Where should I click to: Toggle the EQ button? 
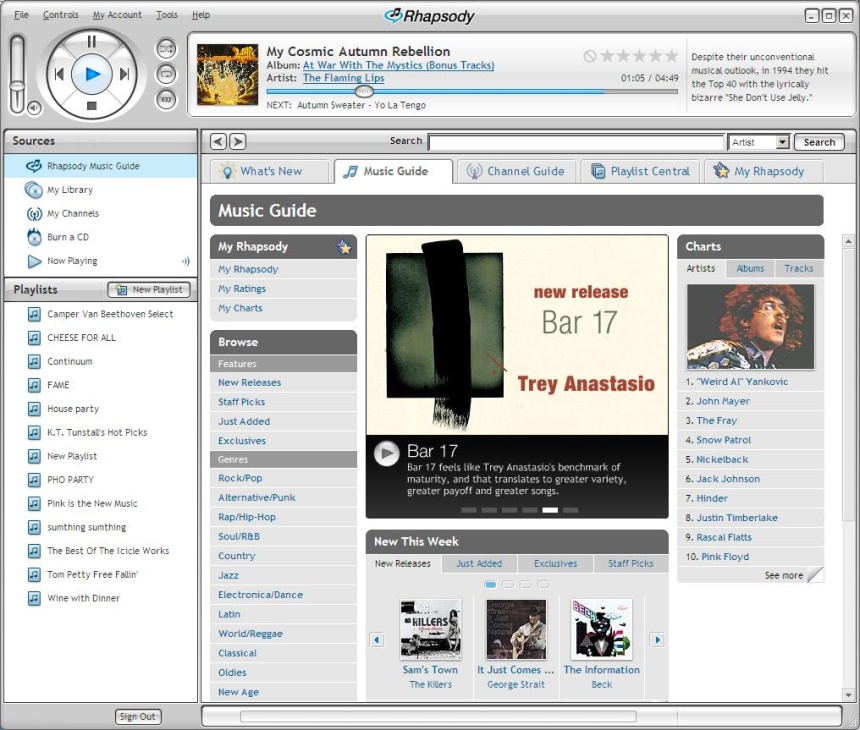pos(166,99)
